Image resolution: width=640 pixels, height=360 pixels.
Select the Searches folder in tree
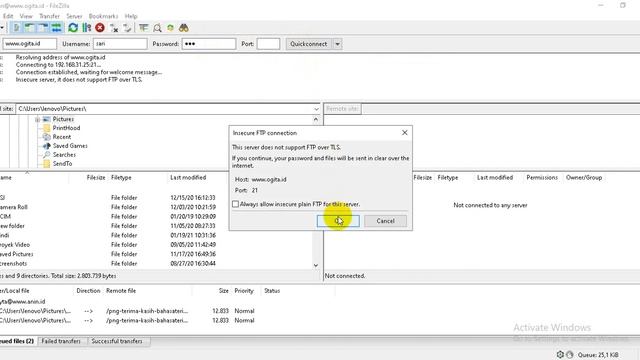click(64, 155)
